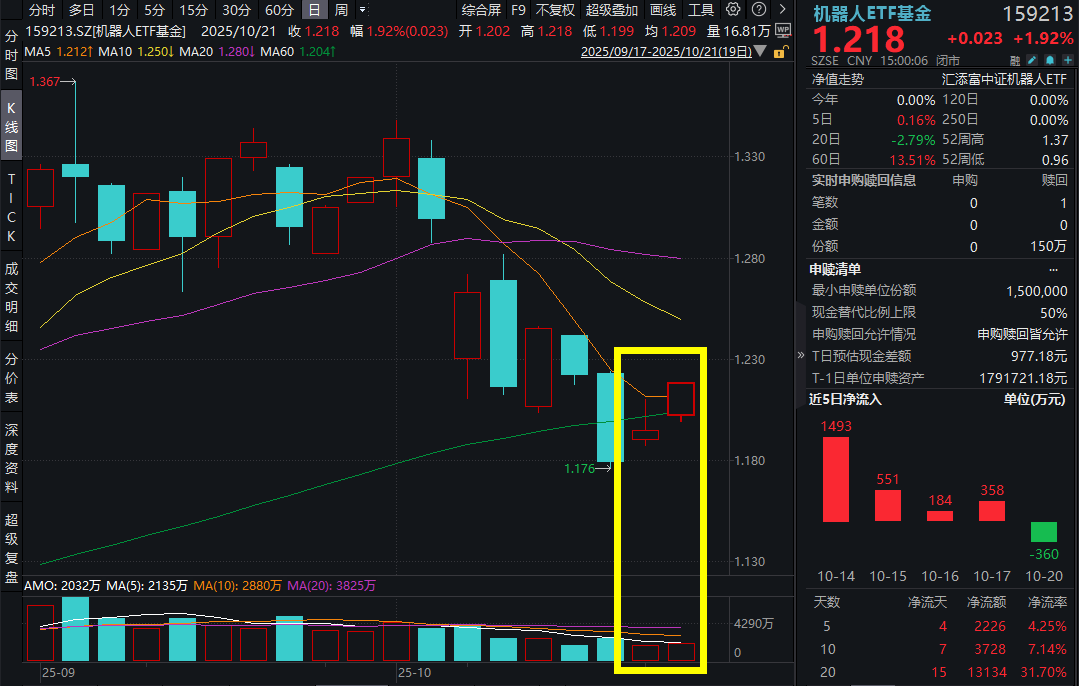Switch to the 60分 period tab
The image size is (1079, 686).
coord(279,10)
